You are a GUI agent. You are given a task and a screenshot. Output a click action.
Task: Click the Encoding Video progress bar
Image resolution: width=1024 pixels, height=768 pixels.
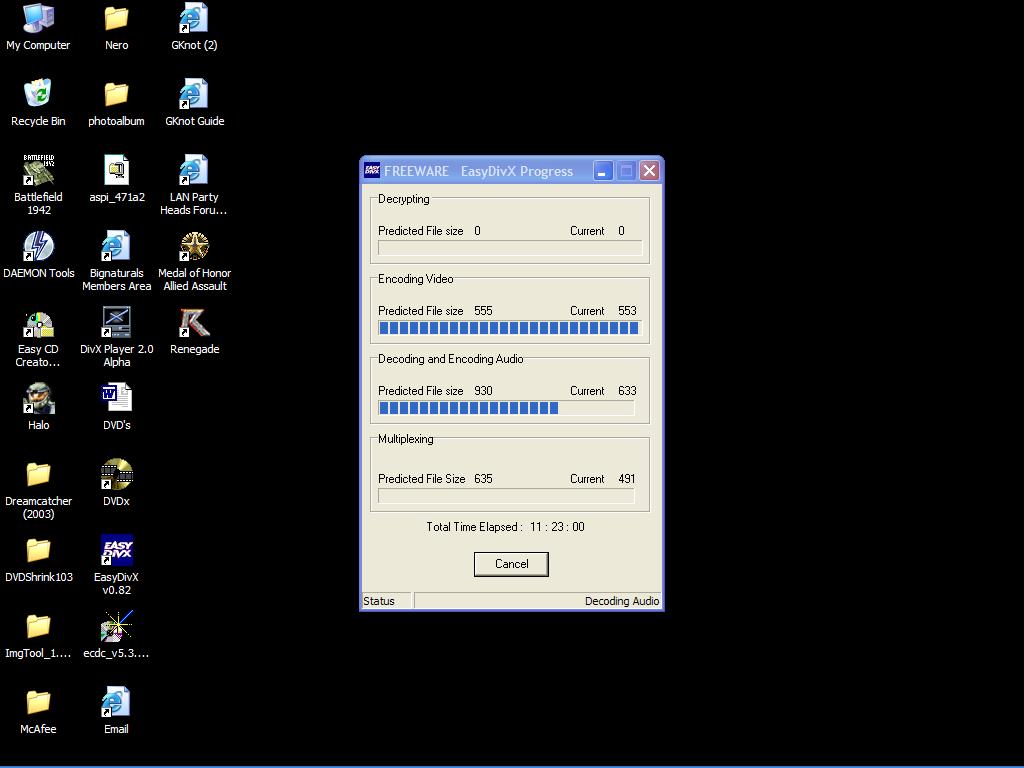click(509, 328)
